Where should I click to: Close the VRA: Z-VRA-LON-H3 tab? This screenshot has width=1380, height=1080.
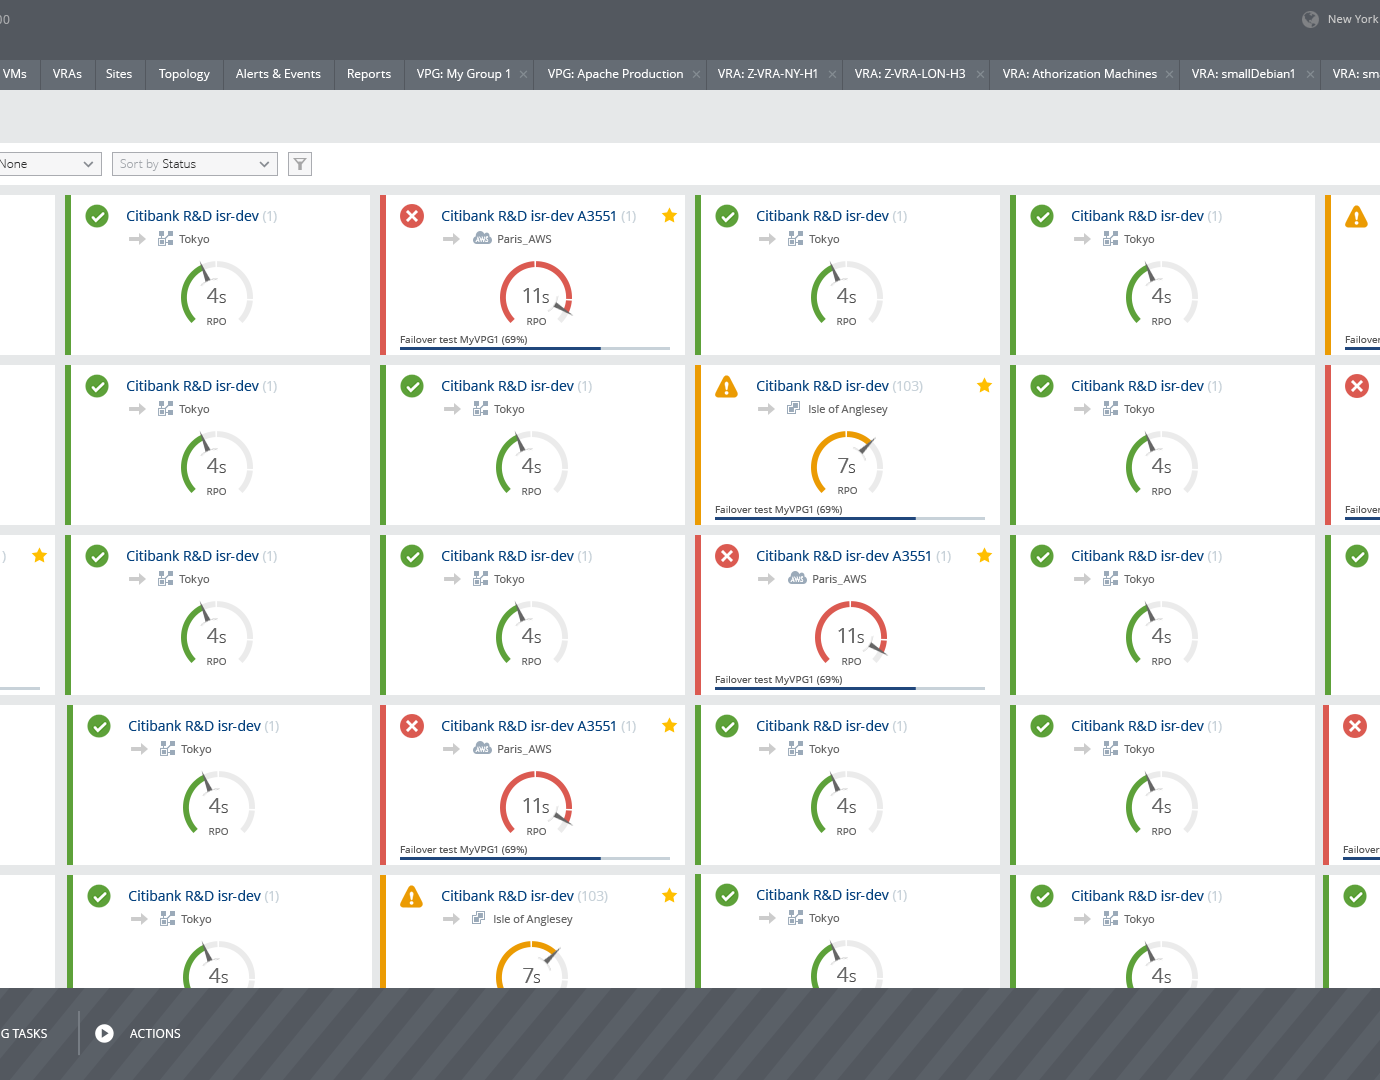980,75
